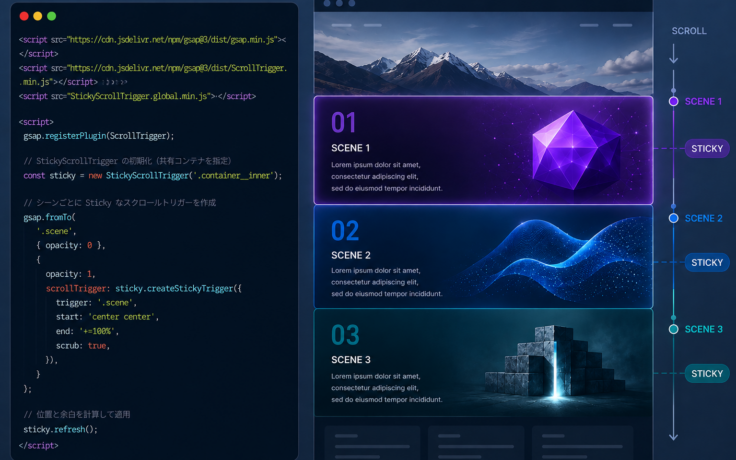Click the glowing stone cubes in Scene 3
Screen dimensions: 736x460
tap(554, 362)
